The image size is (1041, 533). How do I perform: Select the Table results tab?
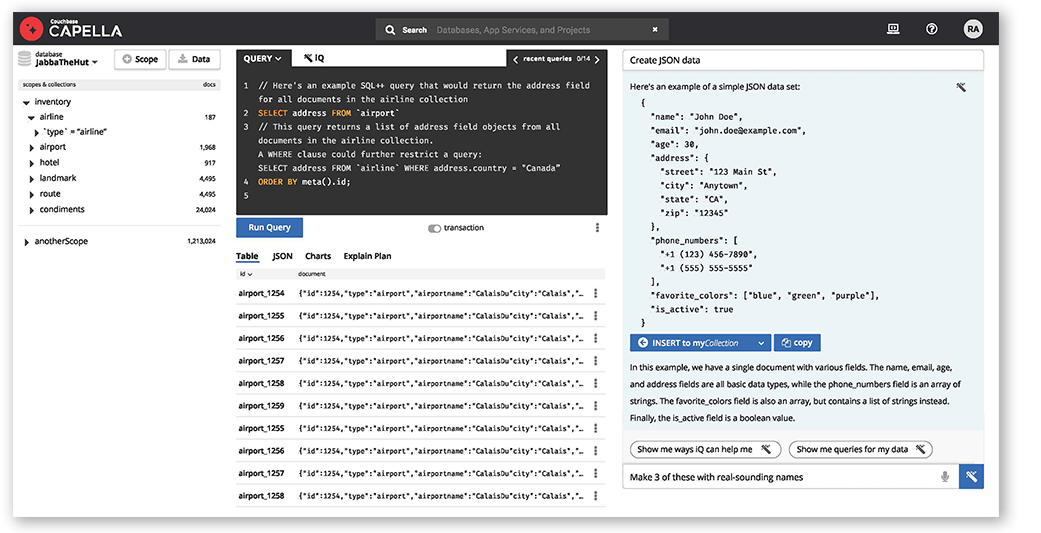247,256
